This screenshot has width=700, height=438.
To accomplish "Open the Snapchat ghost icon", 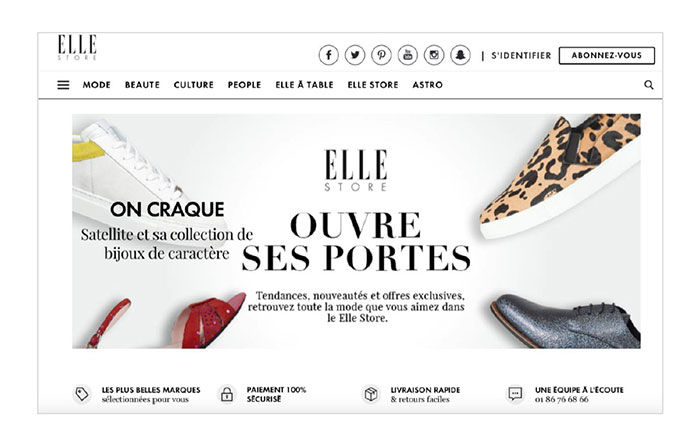I will pos(460,55).
